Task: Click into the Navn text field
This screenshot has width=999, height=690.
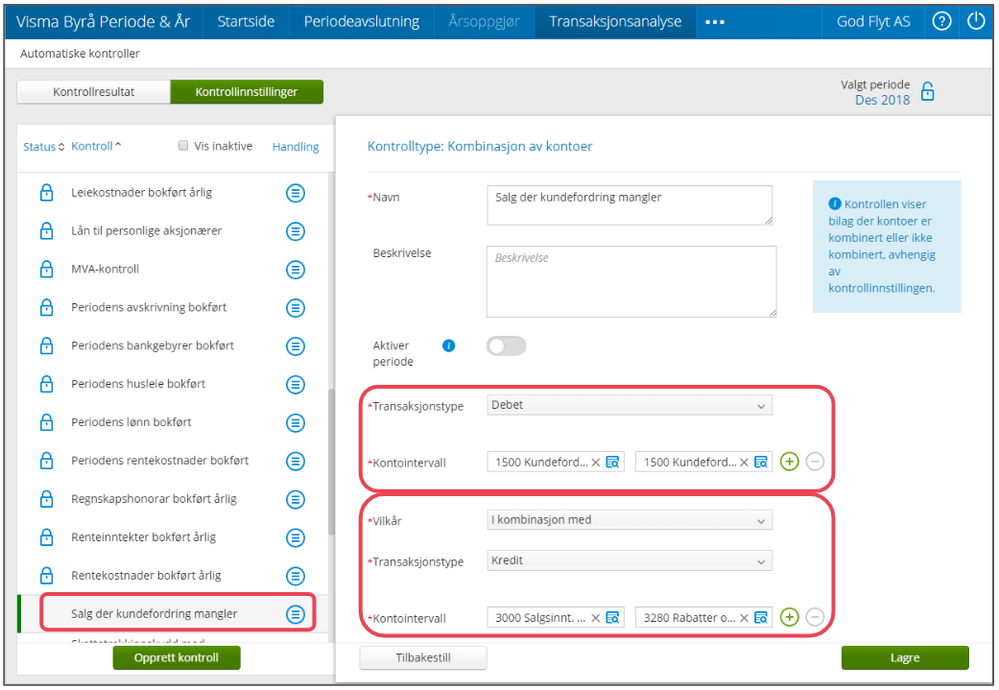Action: [629, 205]
